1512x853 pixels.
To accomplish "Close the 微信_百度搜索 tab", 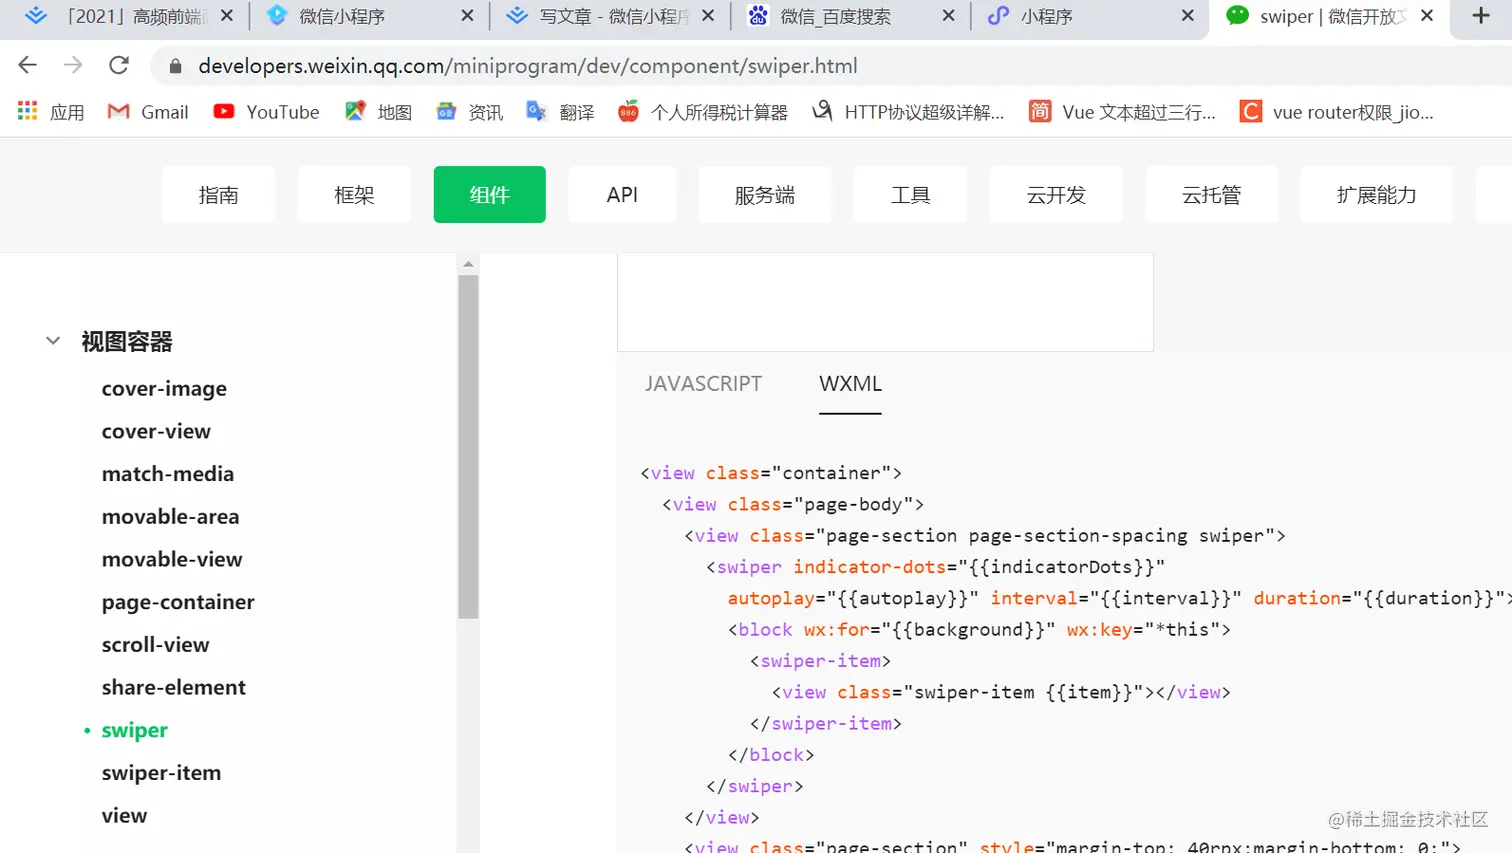I will coord(948,16).
